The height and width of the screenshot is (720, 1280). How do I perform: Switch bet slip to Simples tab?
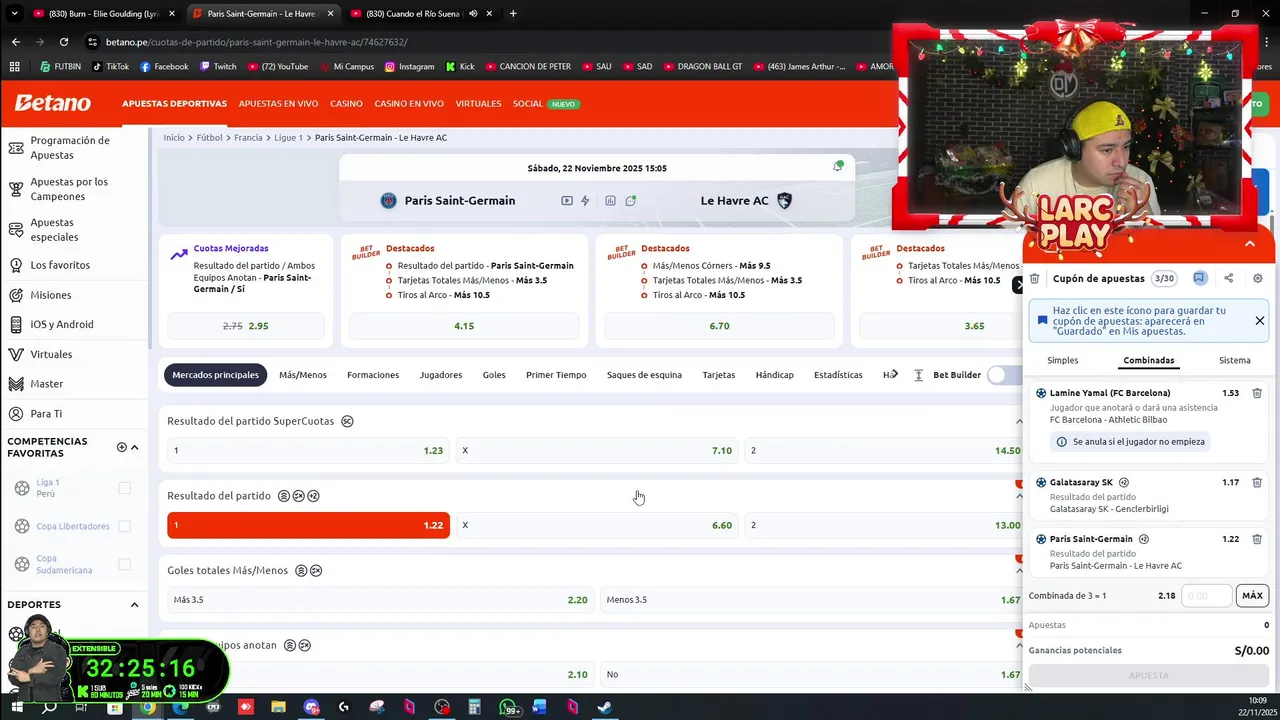point(1063,360)
